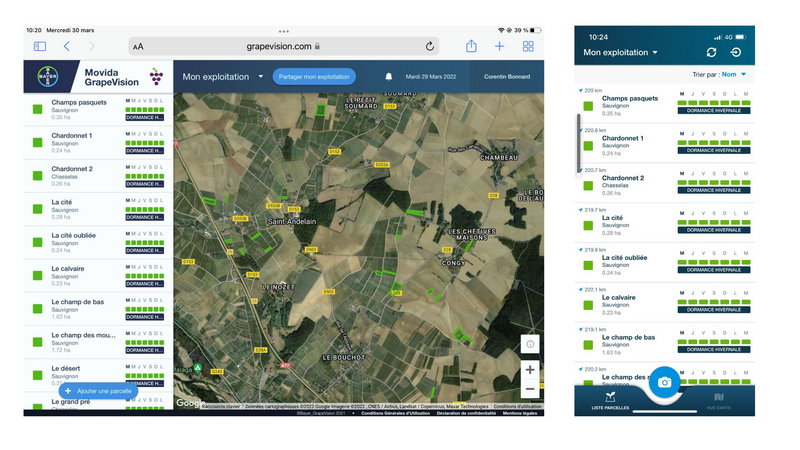Tap the camera button in mobile app
This screenshot has width=800, height=450.
(664, 381)
